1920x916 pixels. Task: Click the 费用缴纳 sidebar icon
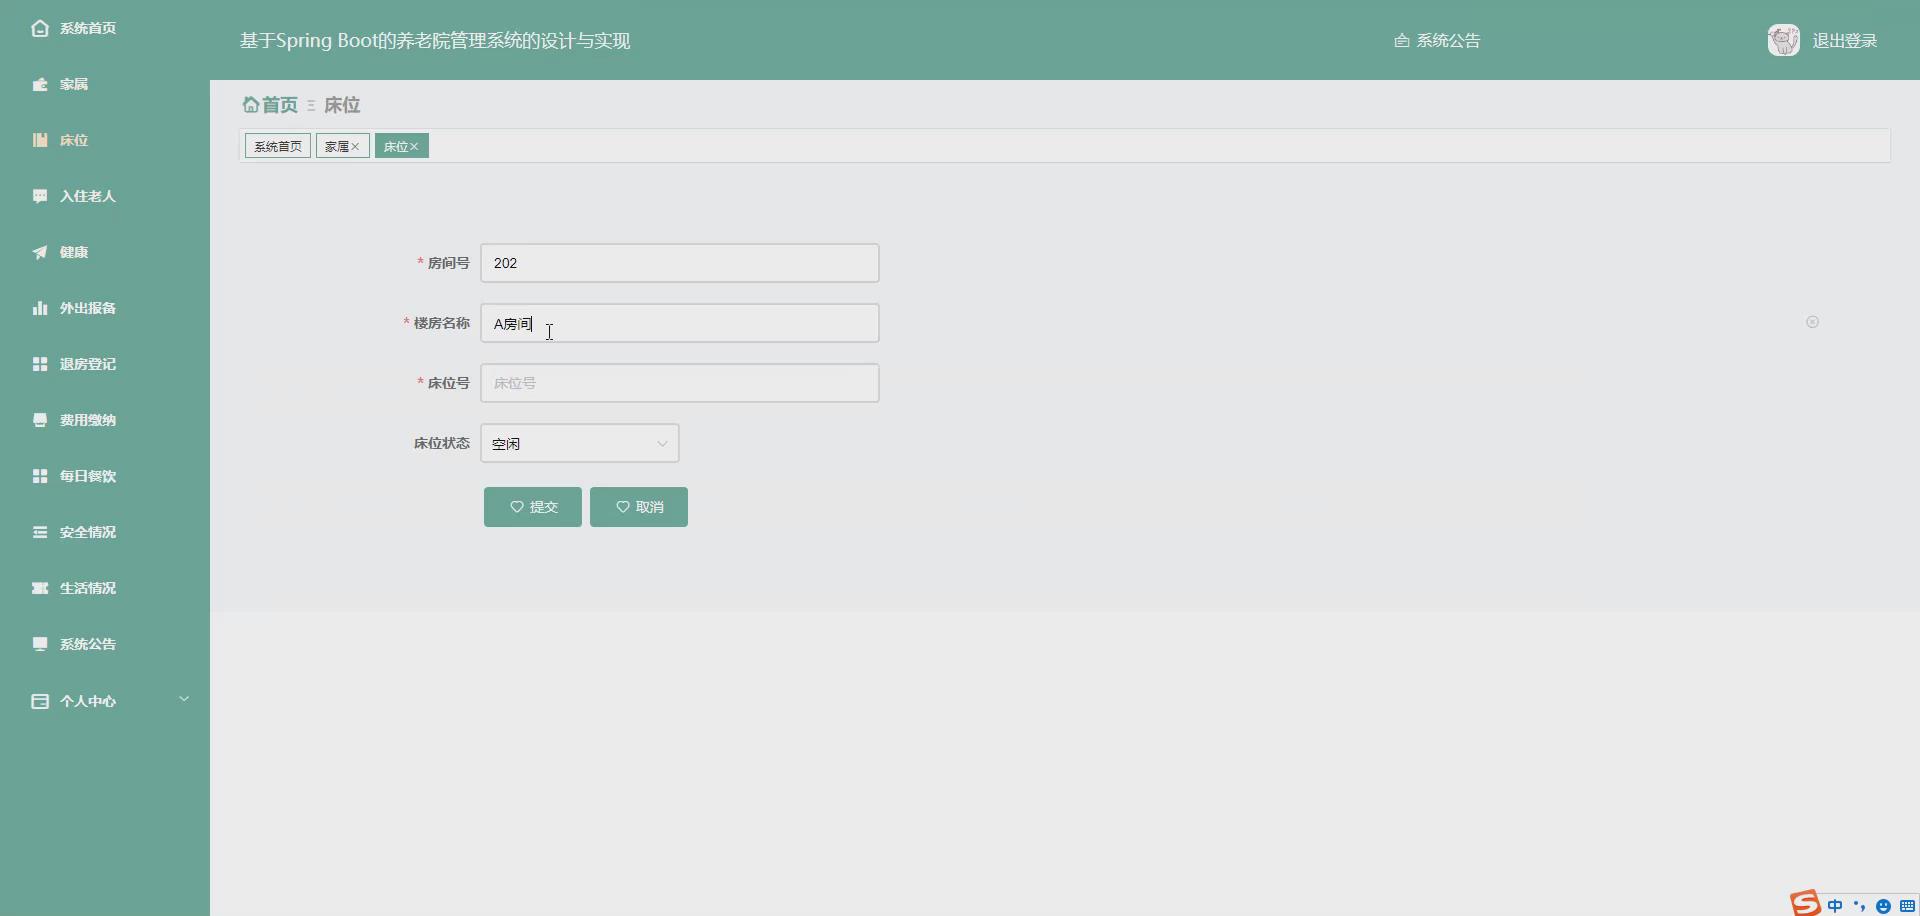pos(40,420)
